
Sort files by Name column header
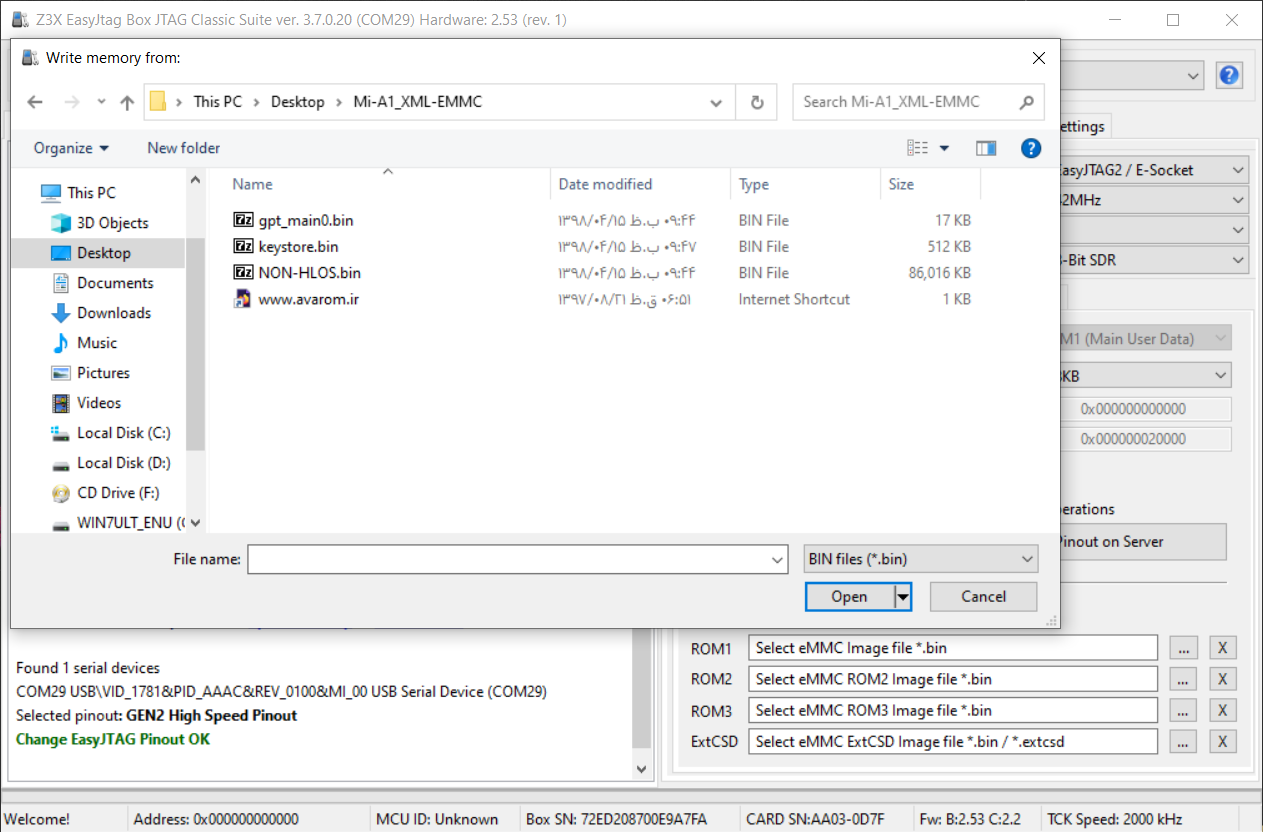point(252,184)
